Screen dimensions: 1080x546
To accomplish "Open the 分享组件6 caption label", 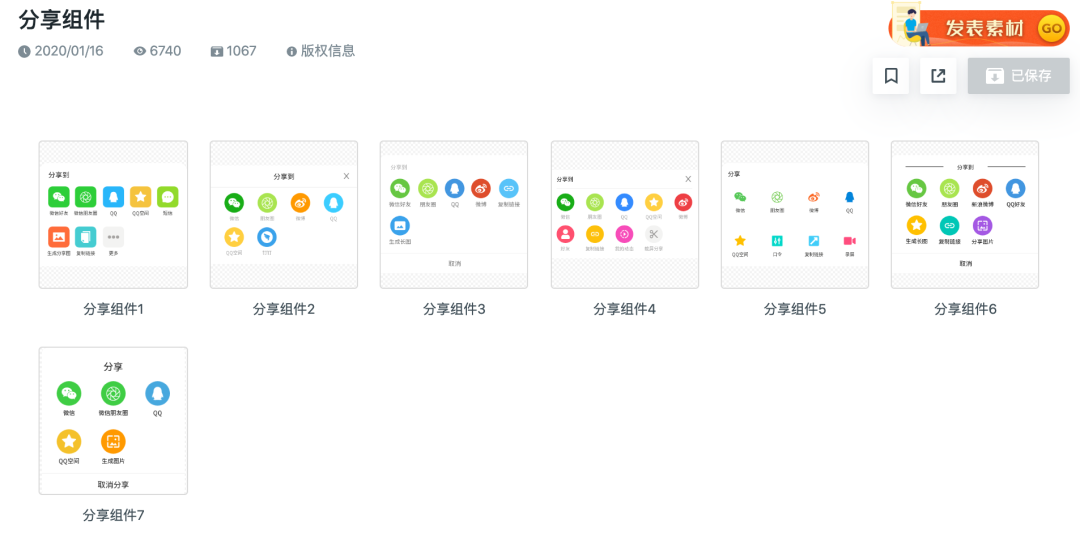I will (965, 309).
